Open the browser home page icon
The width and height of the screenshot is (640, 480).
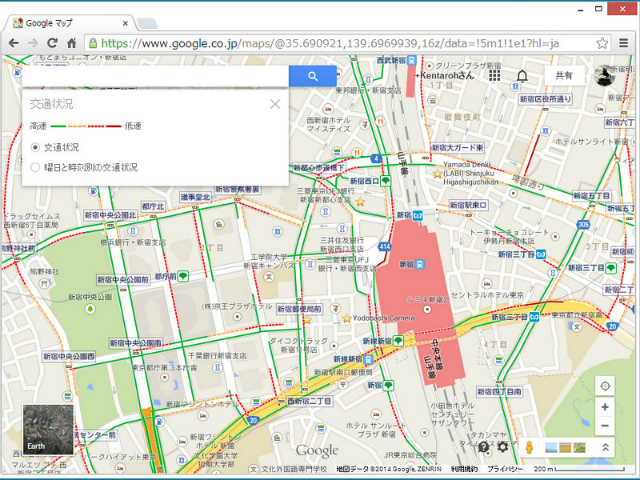[x=71, y=43]
